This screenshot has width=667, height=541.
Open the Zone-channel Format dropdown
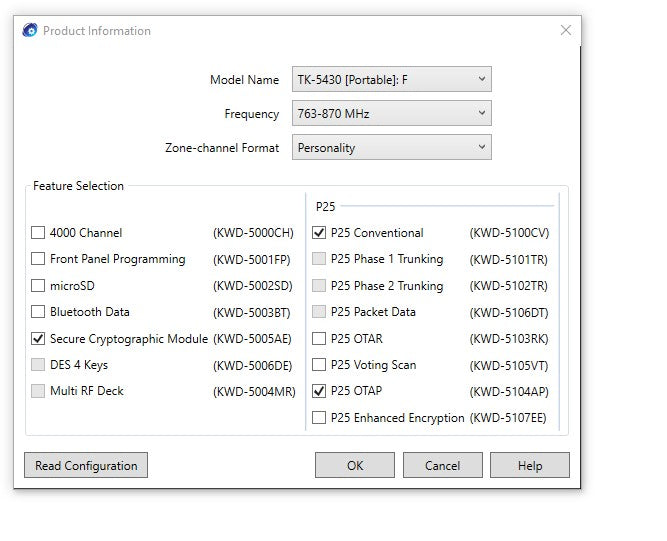391,147
